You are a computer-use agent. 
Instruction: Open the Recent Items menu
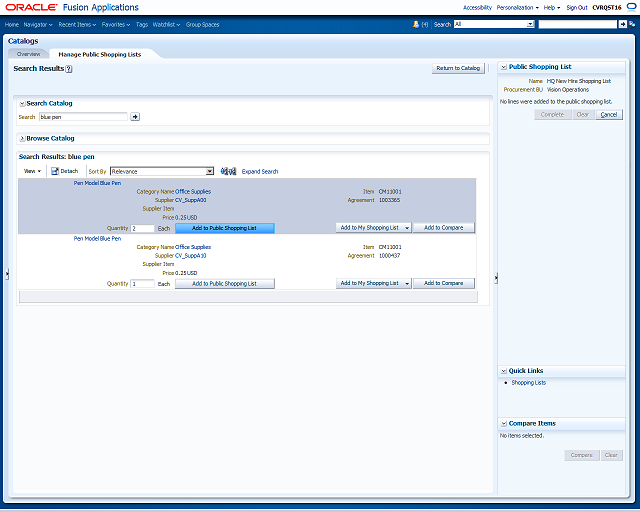[77, 24]
